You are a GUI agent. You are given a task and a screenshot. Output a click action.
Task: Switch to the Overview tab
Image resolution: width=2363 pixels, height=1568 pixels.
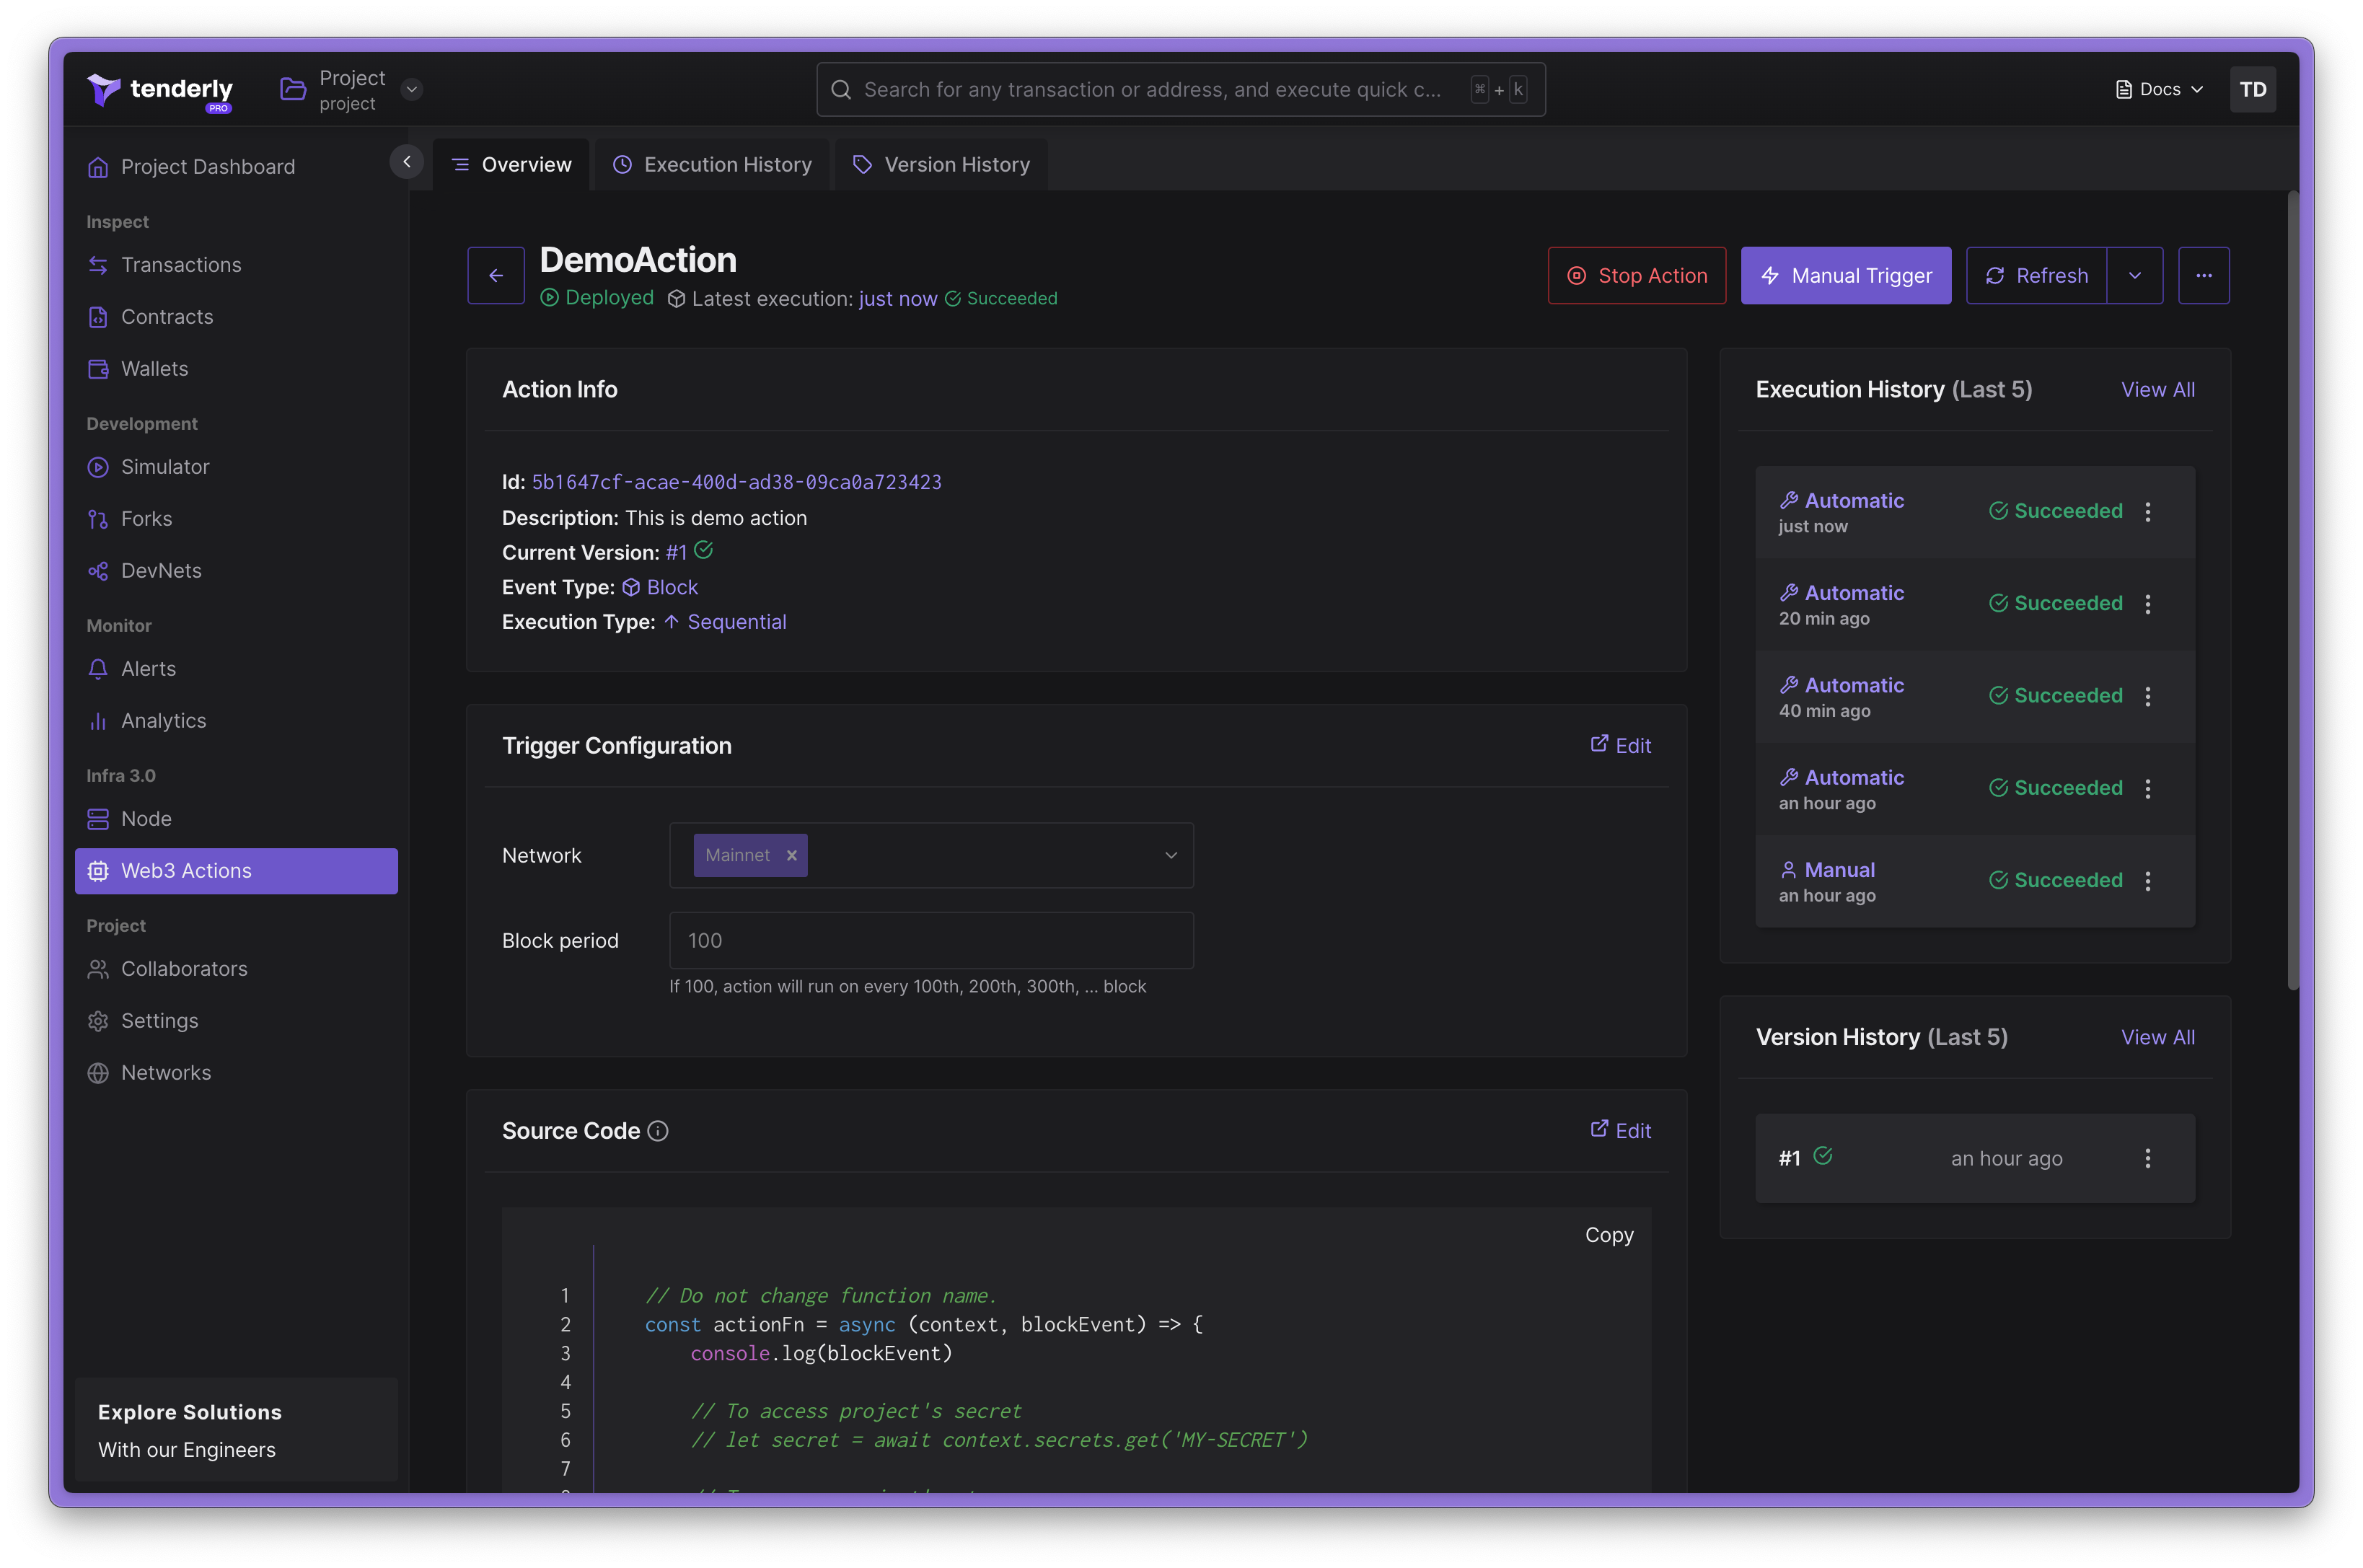(511, 165)
